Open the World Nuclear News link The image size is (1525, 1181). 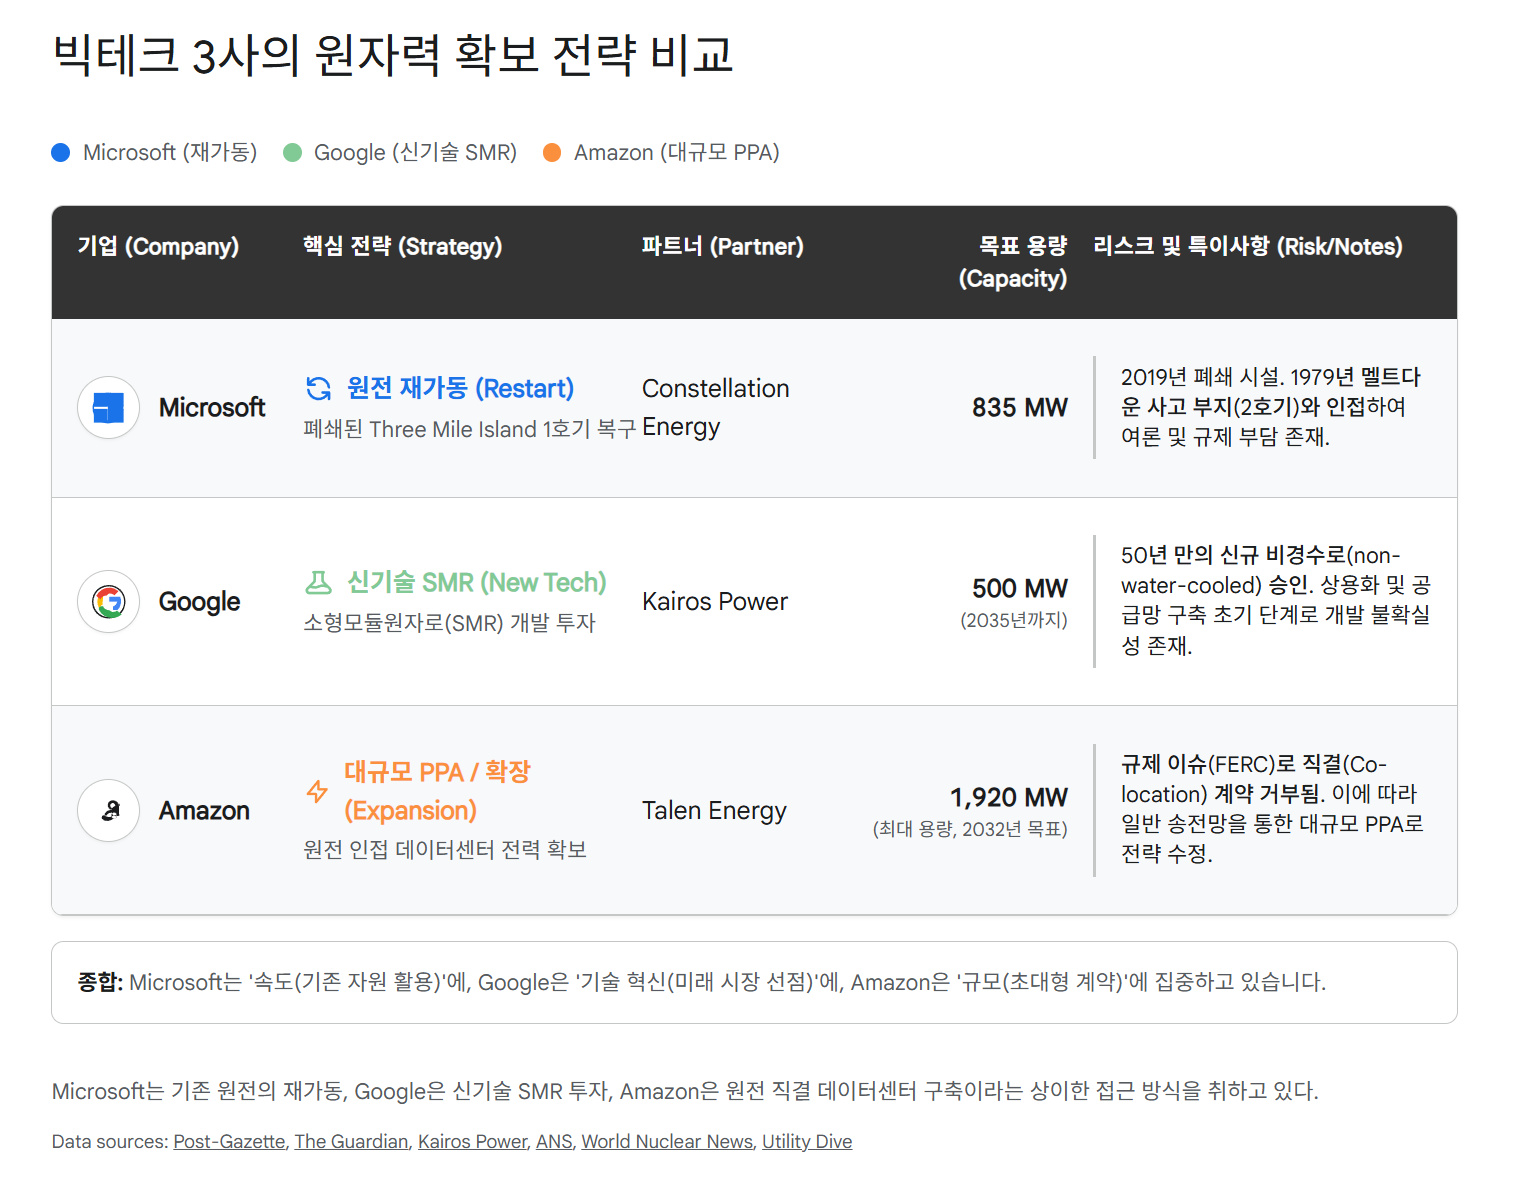tap(667, 1142)
